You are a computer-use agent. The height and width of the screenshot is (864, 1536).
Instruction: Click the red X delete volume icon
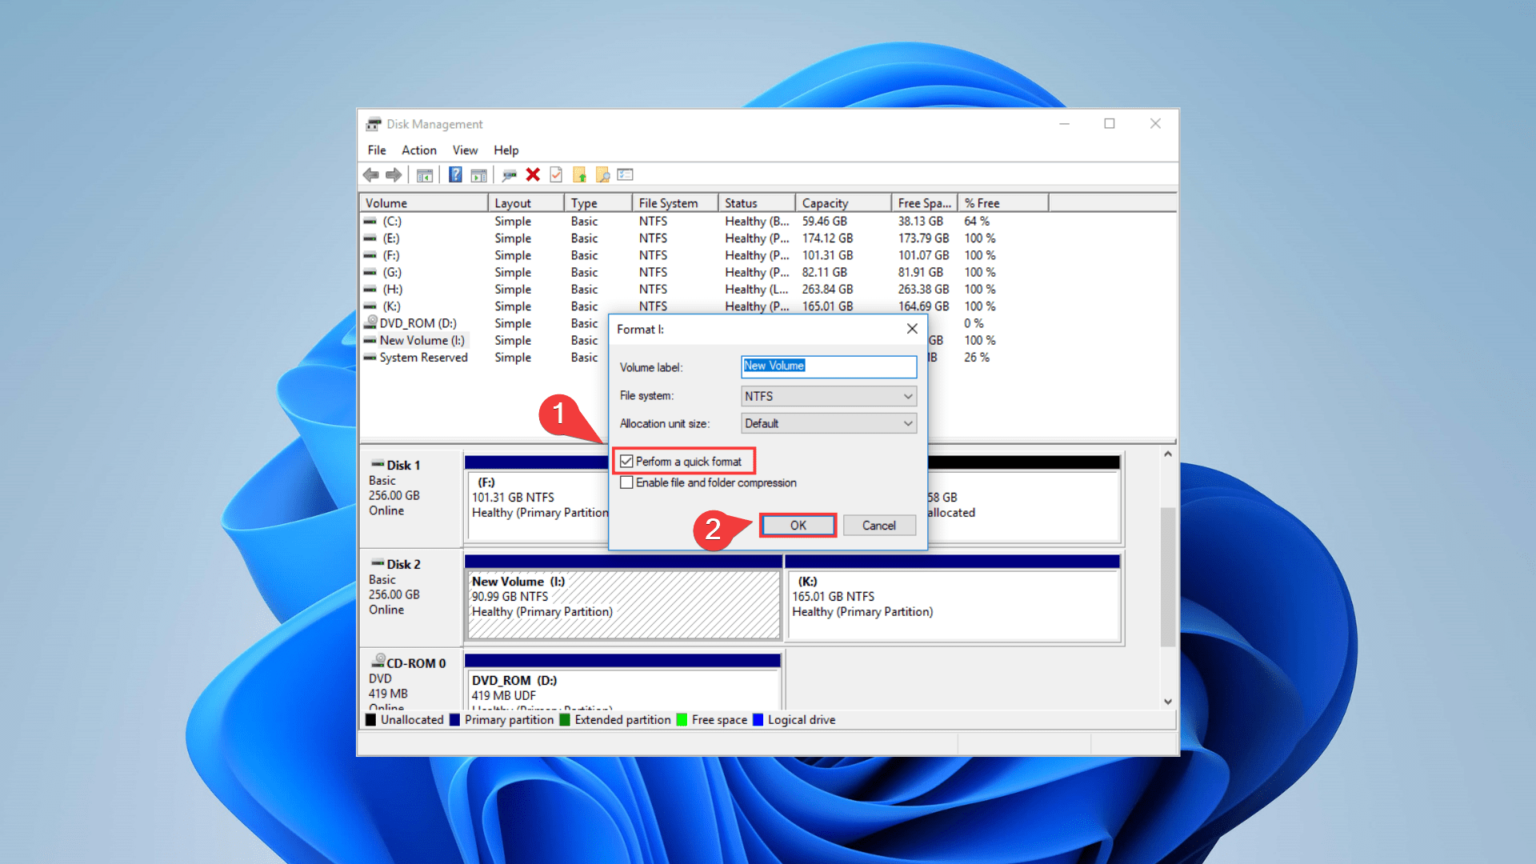pos(532,174)
